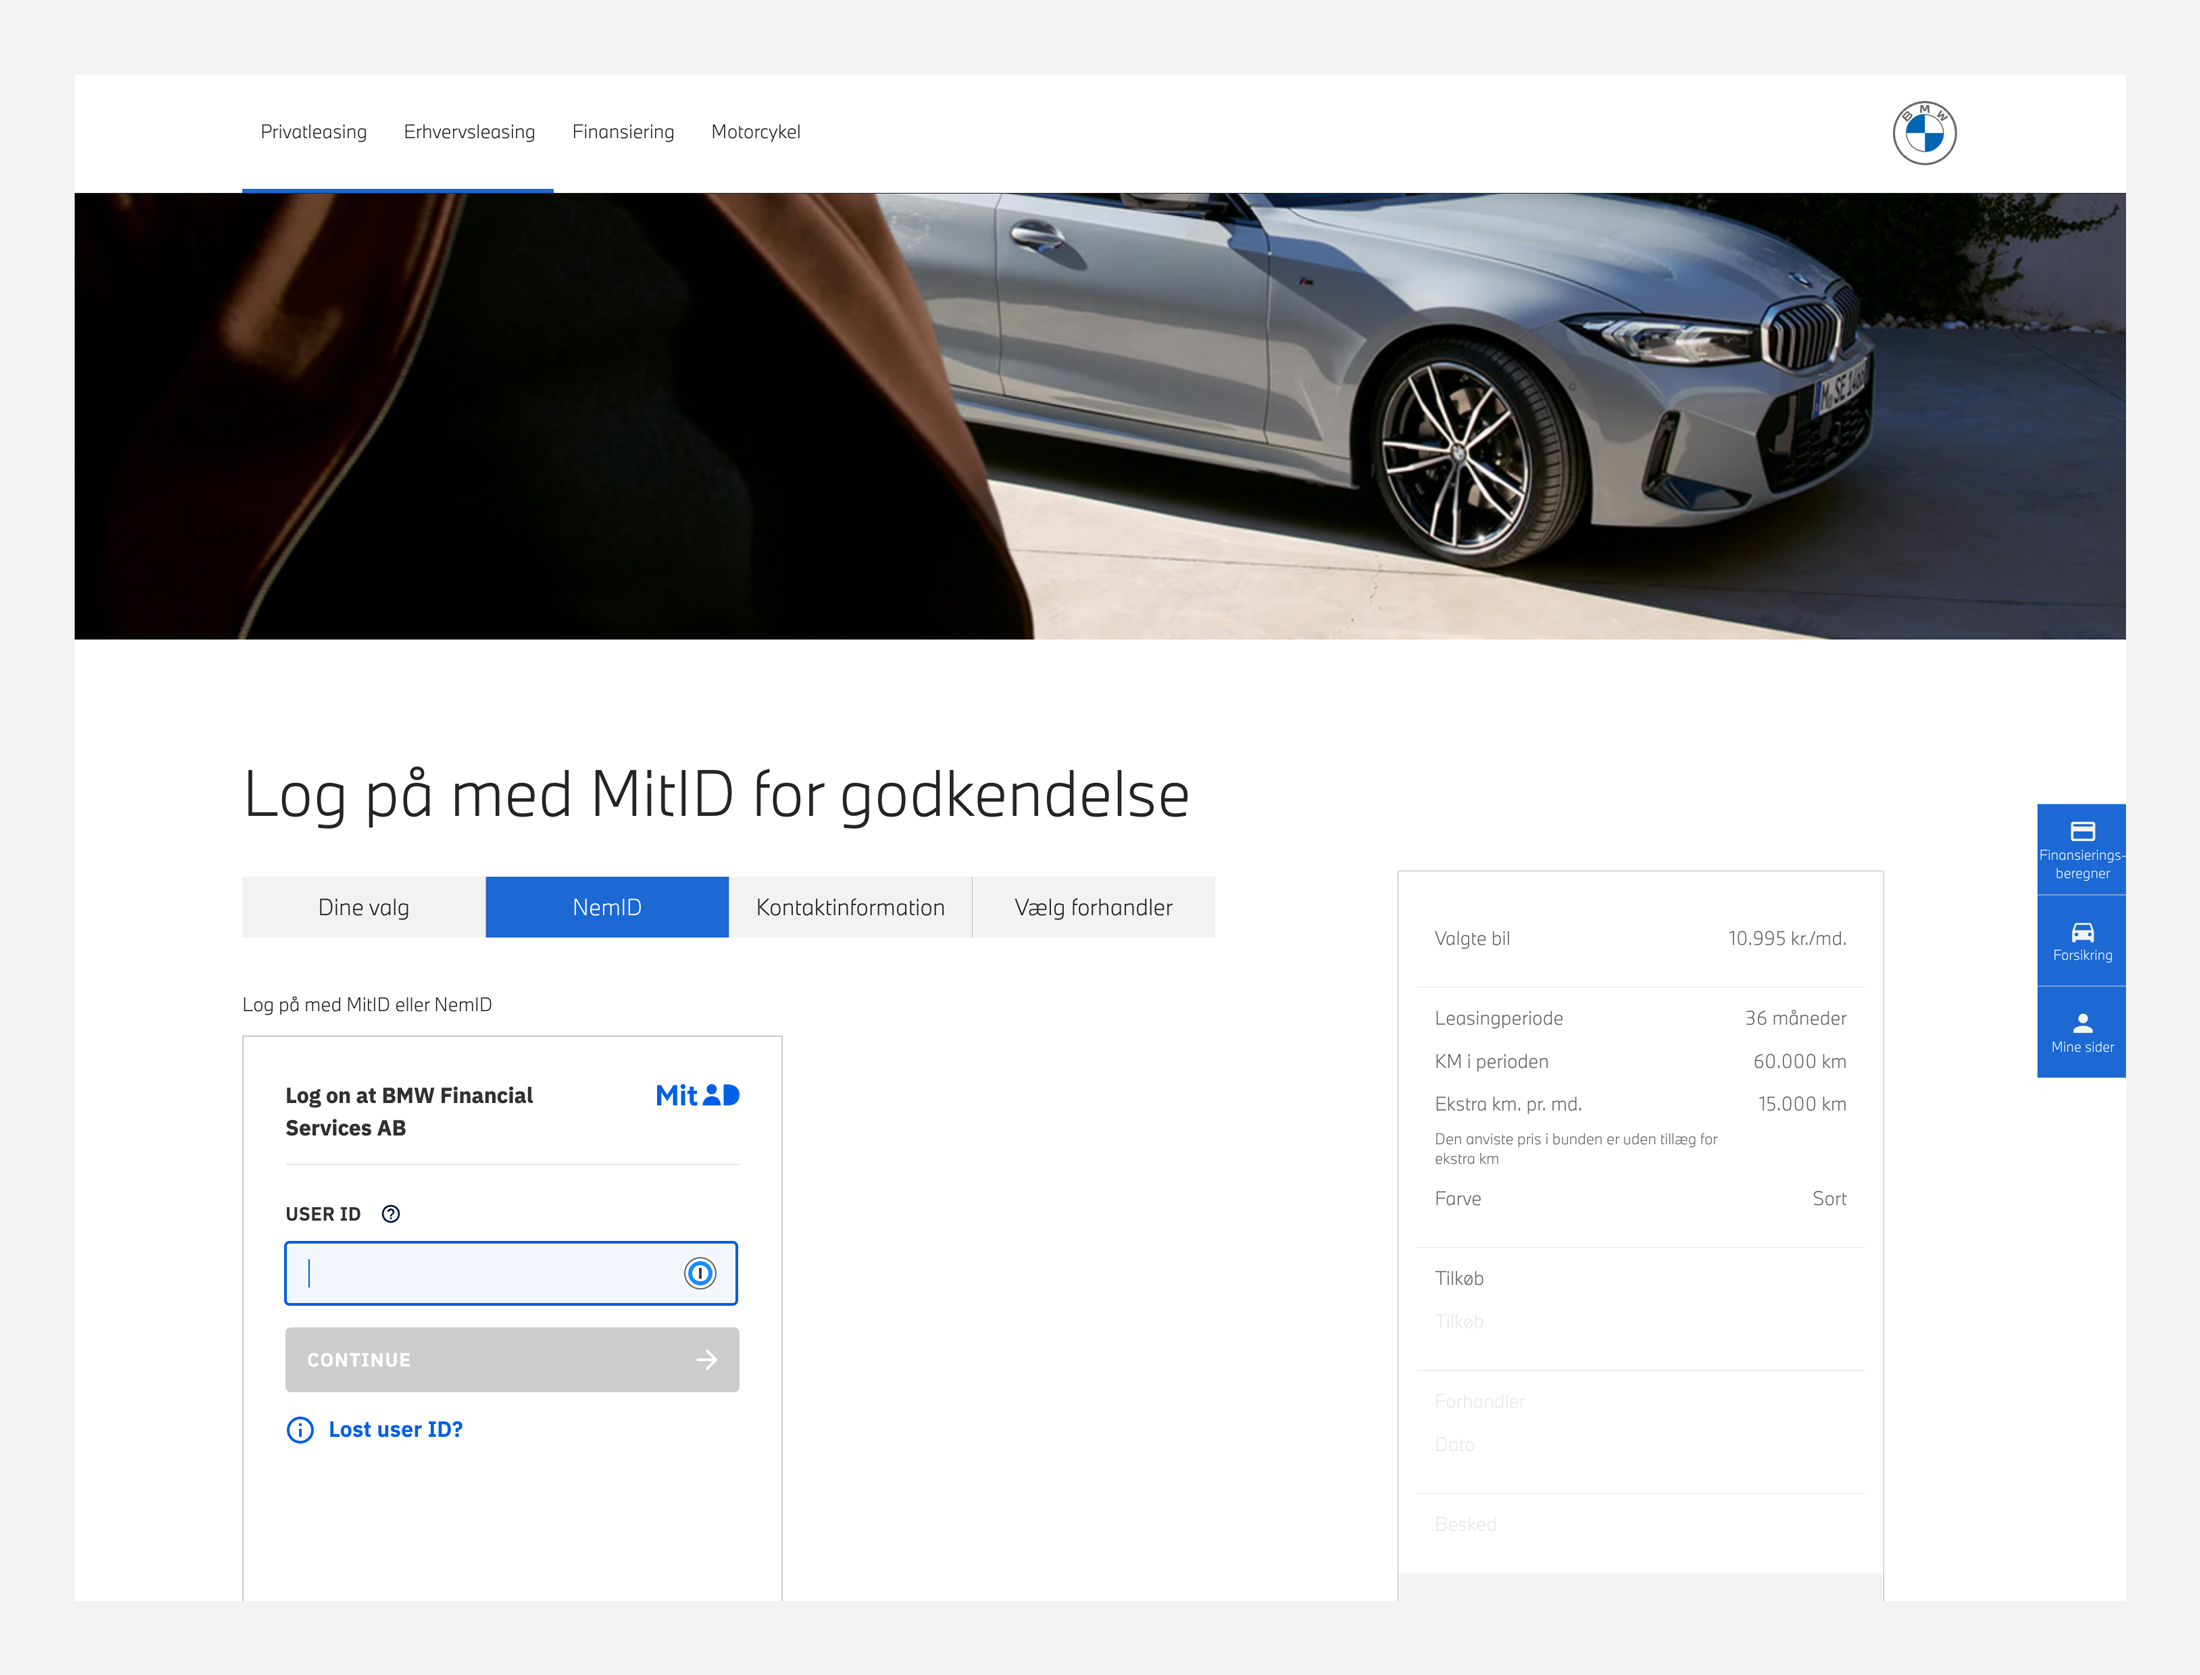
Task: Click the Farve label
Action: coord(1457,1198)
